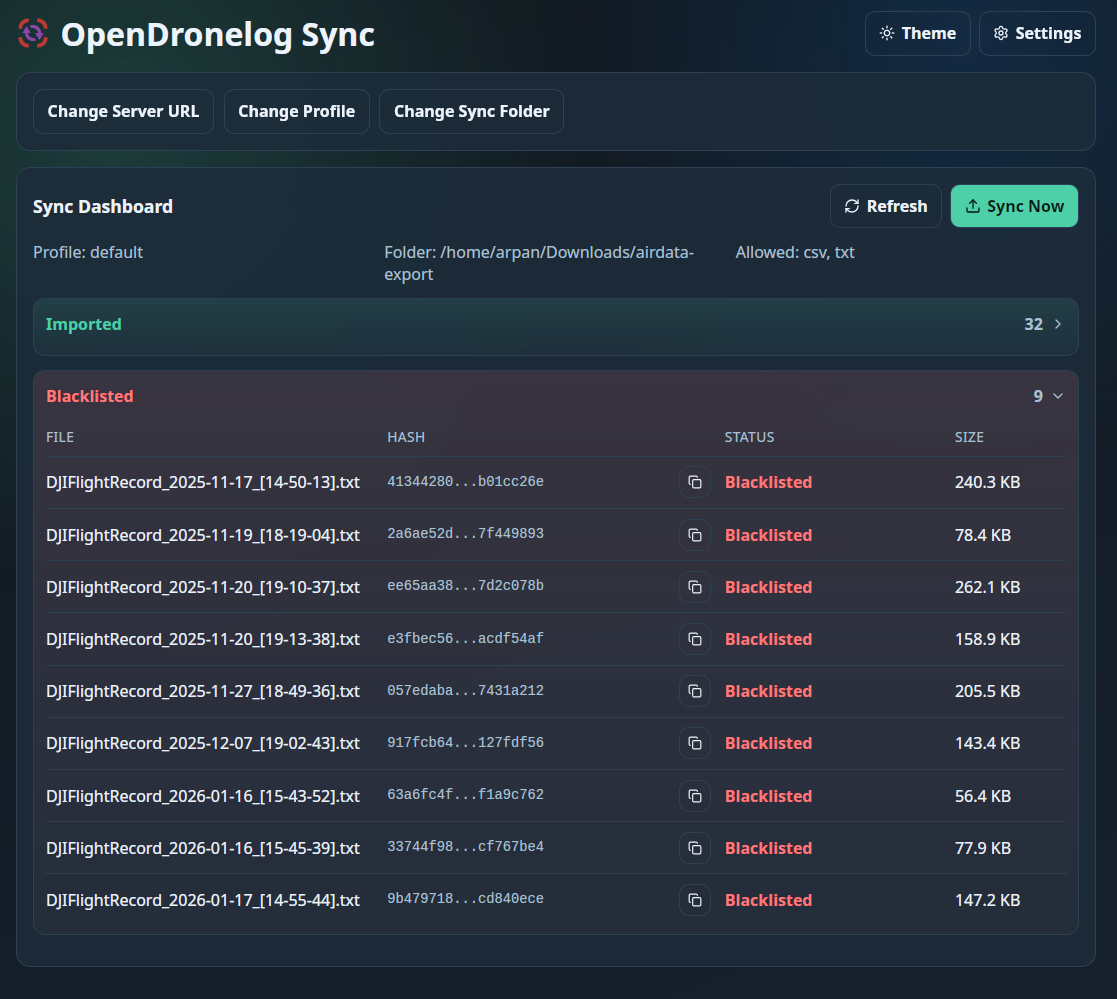This screenshot has width=1117, height=999.
Task: Copy hash 2a6ae52d...7f449893
Action: [695, 535]
